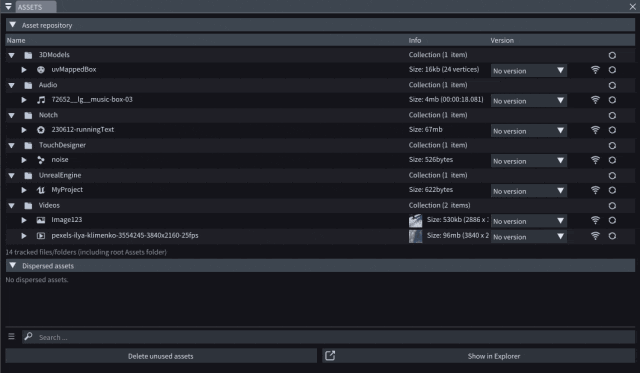Toggle the circle indicator for 3DModels folder
This screenshot has width=640, height=373.
pyautogui.click(x=612, y=55)
